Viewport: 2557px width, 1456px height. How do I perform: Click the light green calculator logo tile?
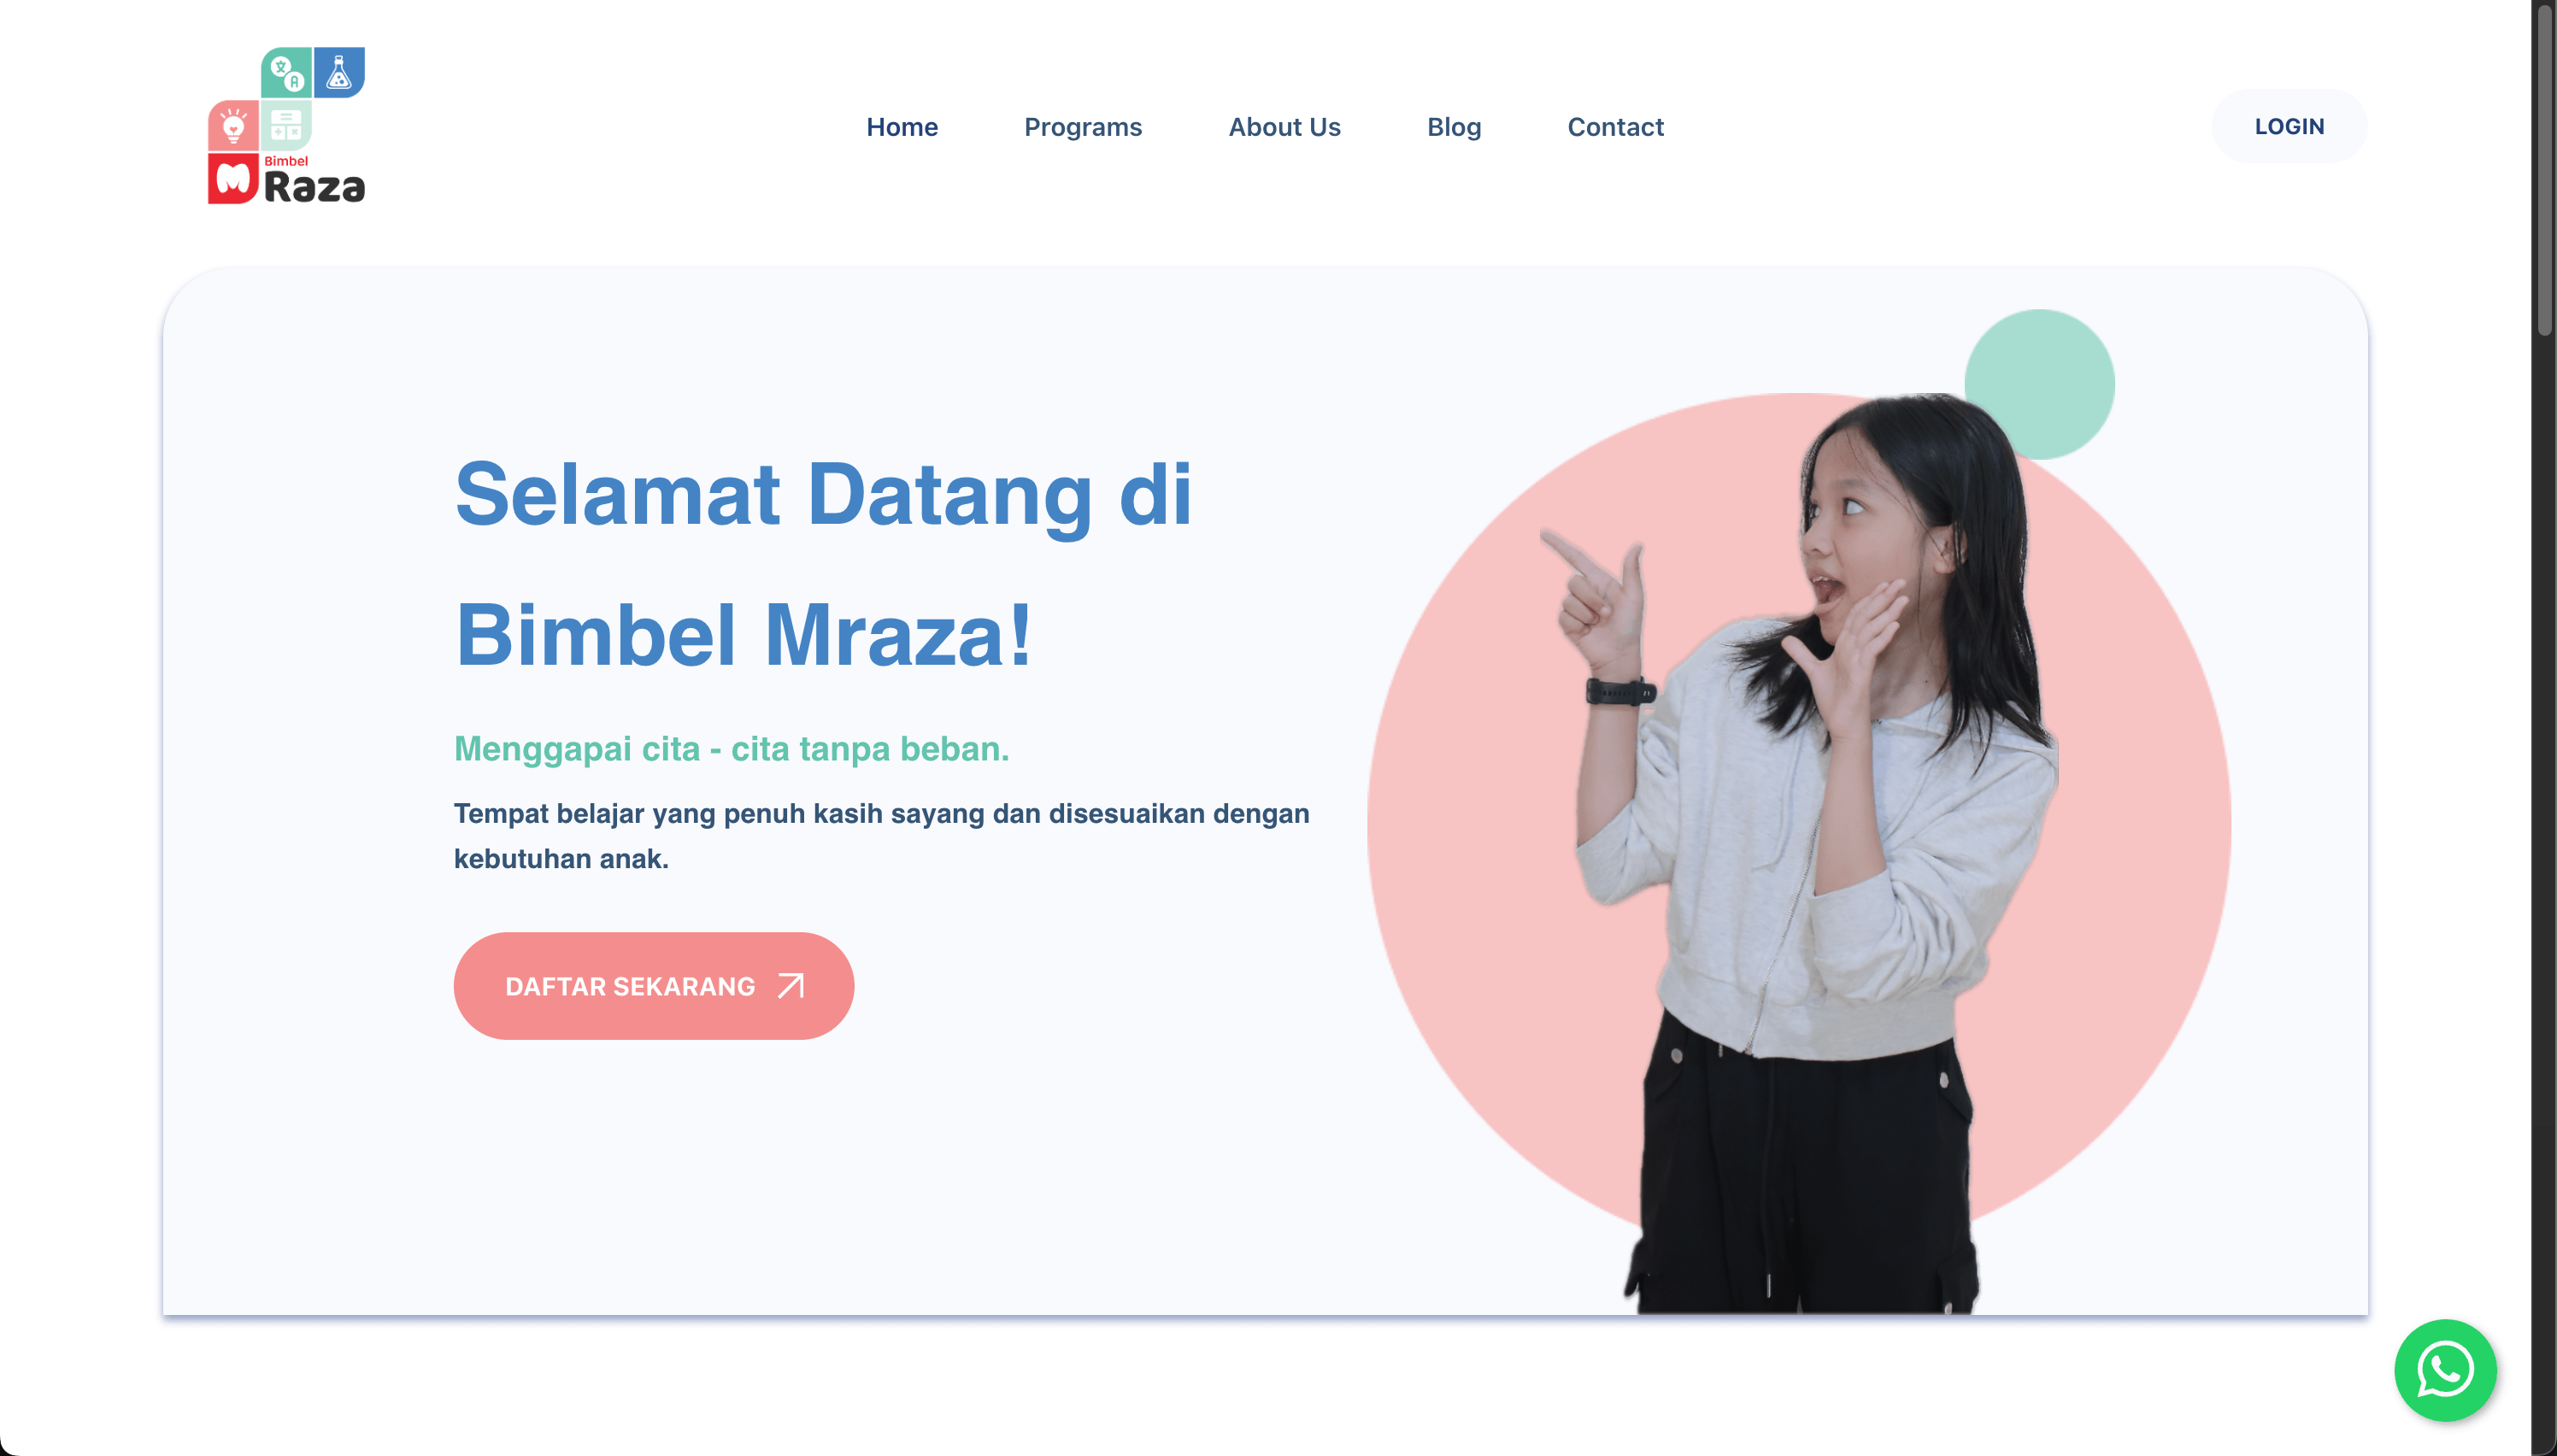click(286, 126)
